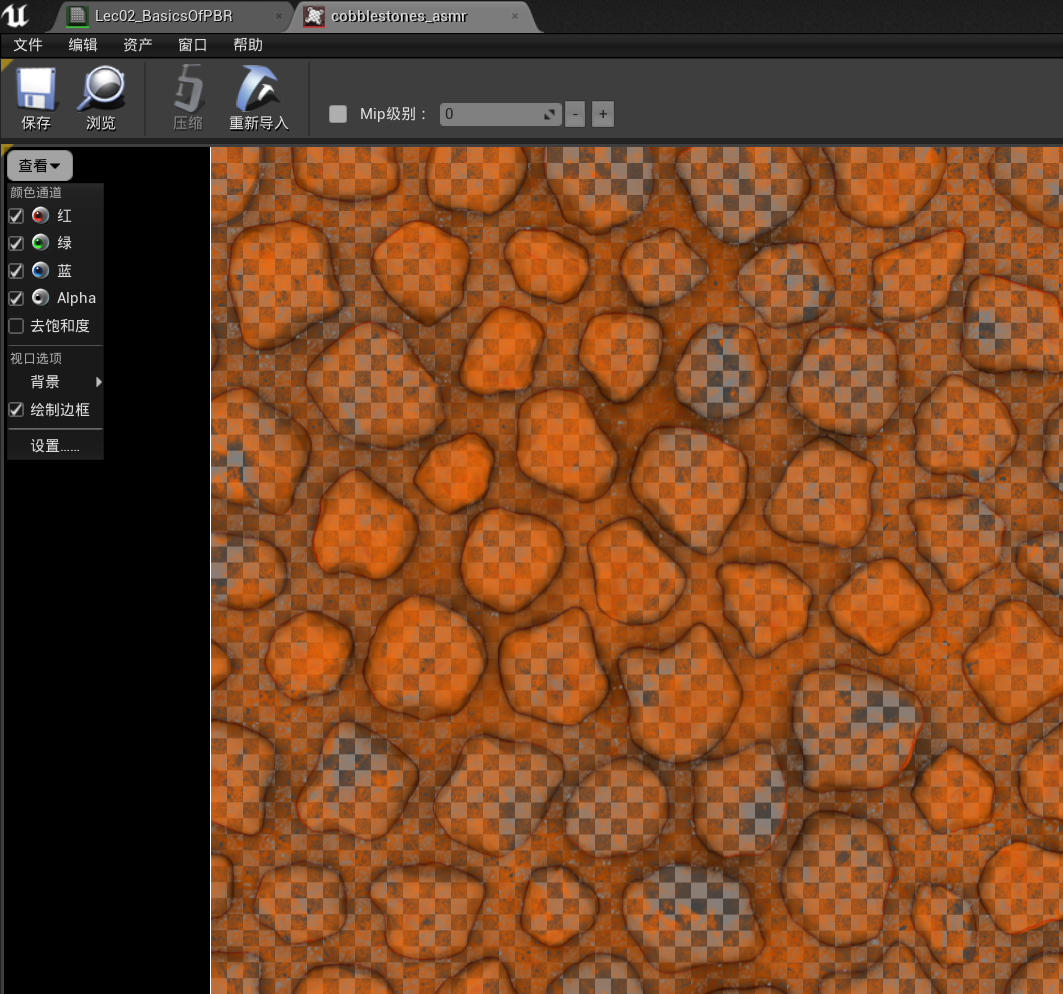
Task: Click the Unreal Engine logo icon
Action: 16,15
